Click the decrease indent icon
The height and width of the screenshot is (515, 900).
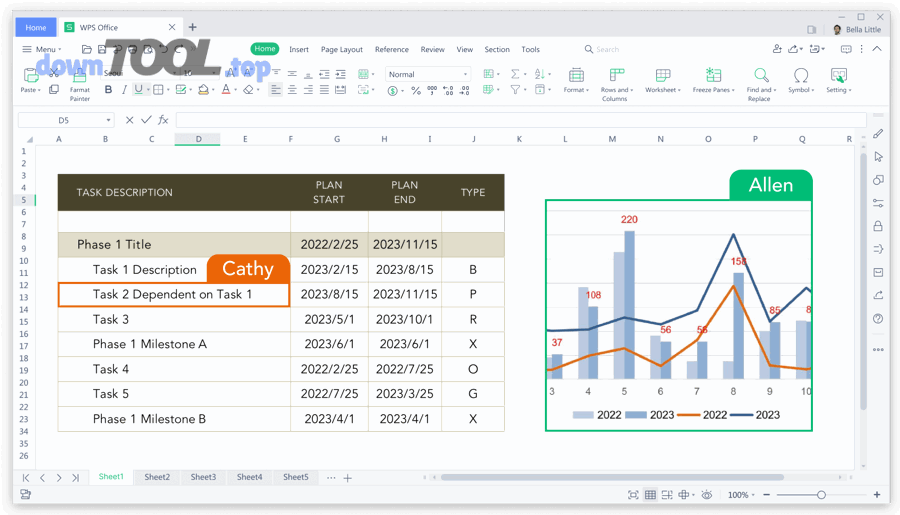[x=324, y=74]
